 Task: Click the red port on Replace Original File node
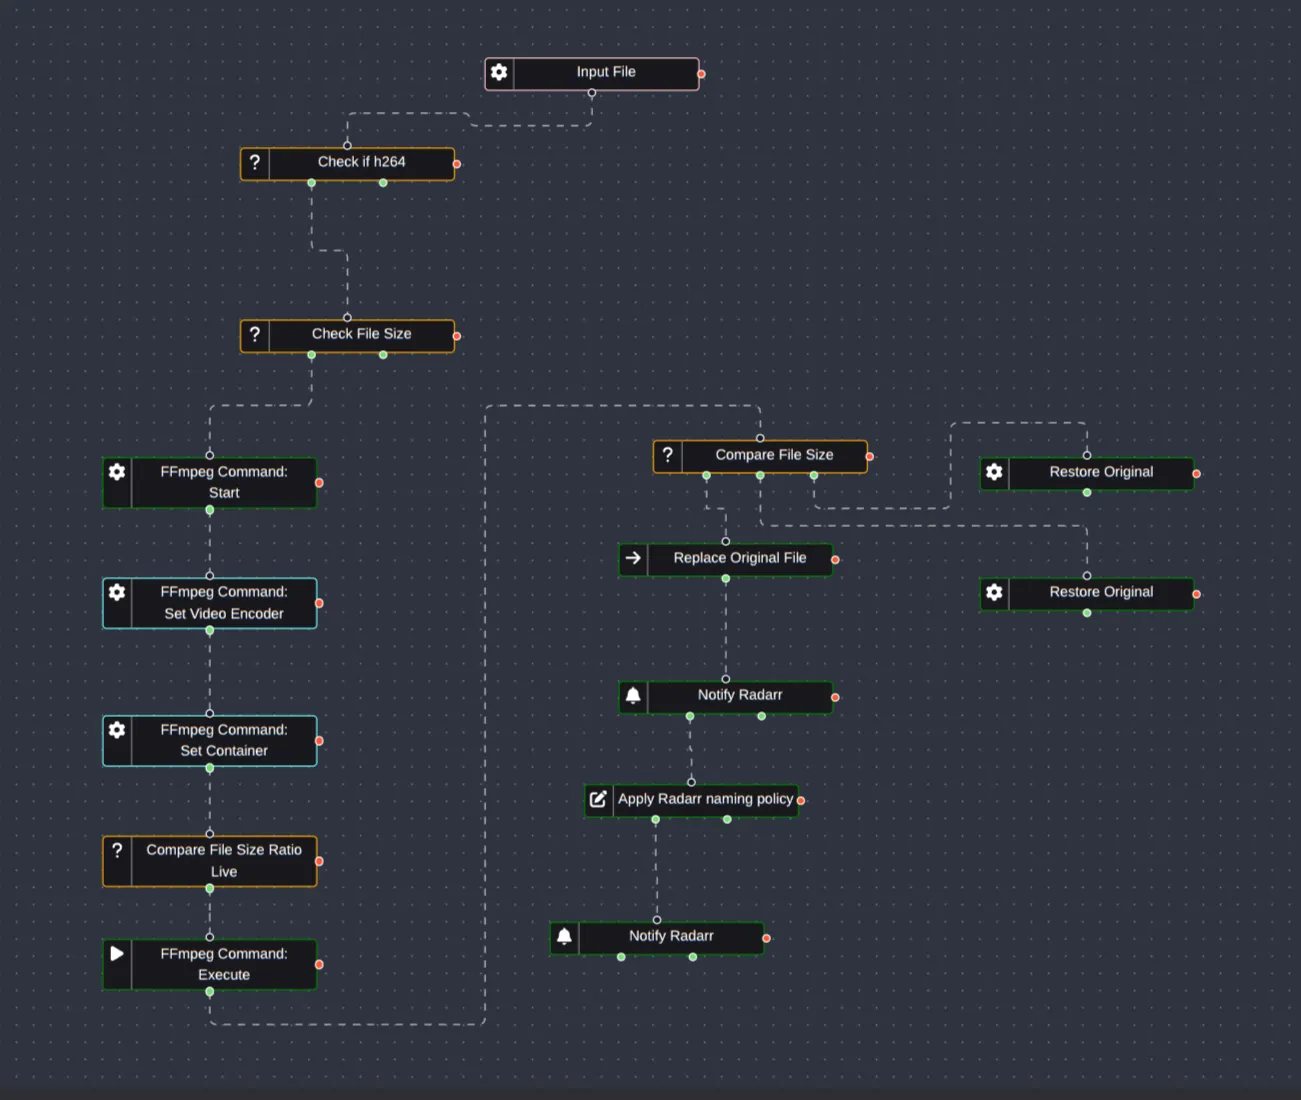pyautogui.click(x=835, y=560)
